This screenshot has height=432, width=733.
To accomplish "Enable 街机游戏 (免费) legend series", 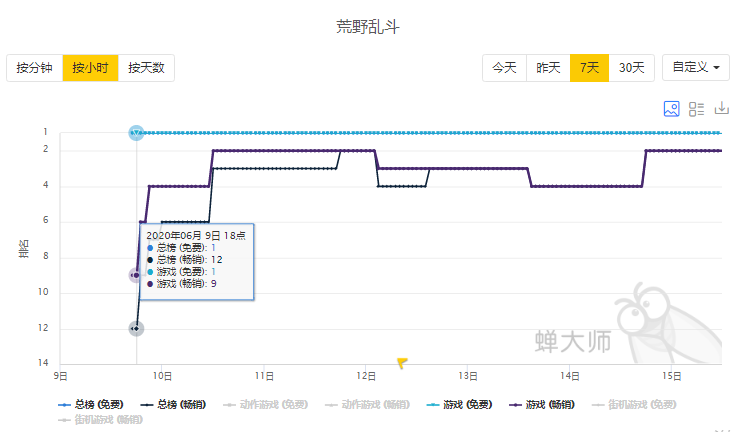I will 634,404.
